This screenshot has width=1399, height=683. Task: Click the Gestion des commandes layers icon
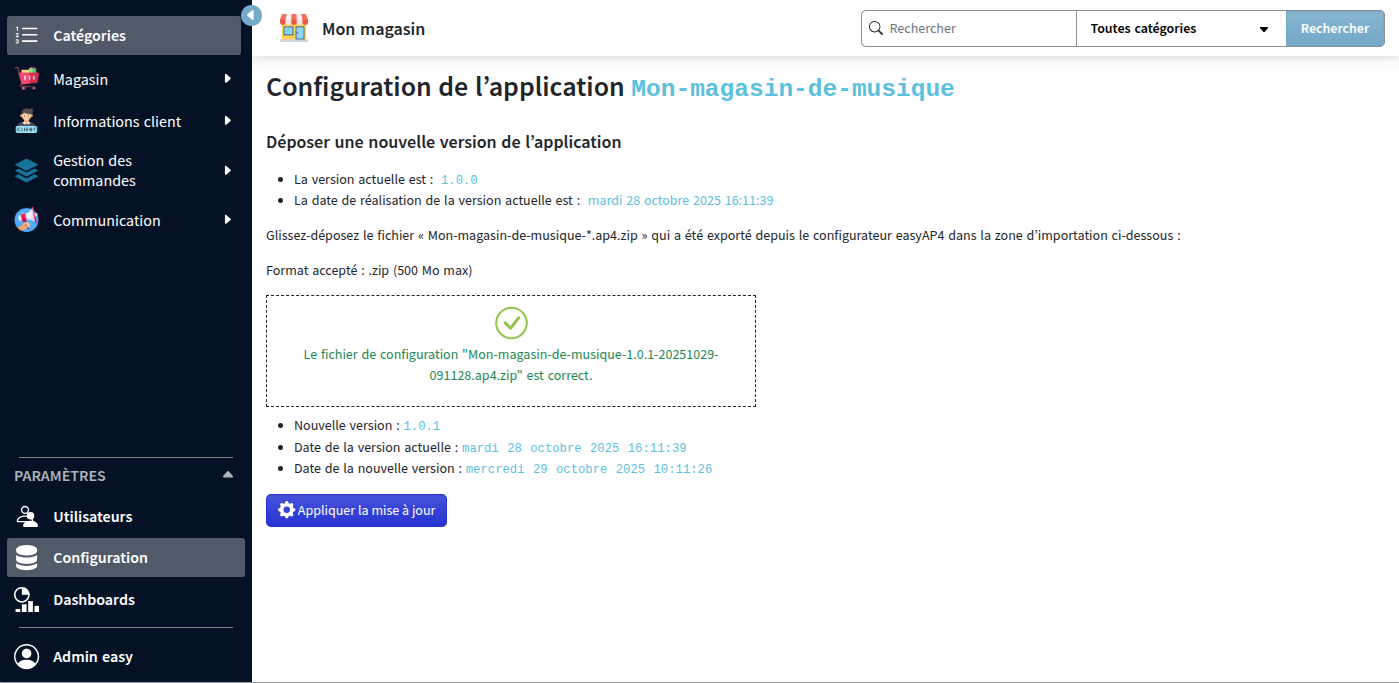(x=26, y=170)
